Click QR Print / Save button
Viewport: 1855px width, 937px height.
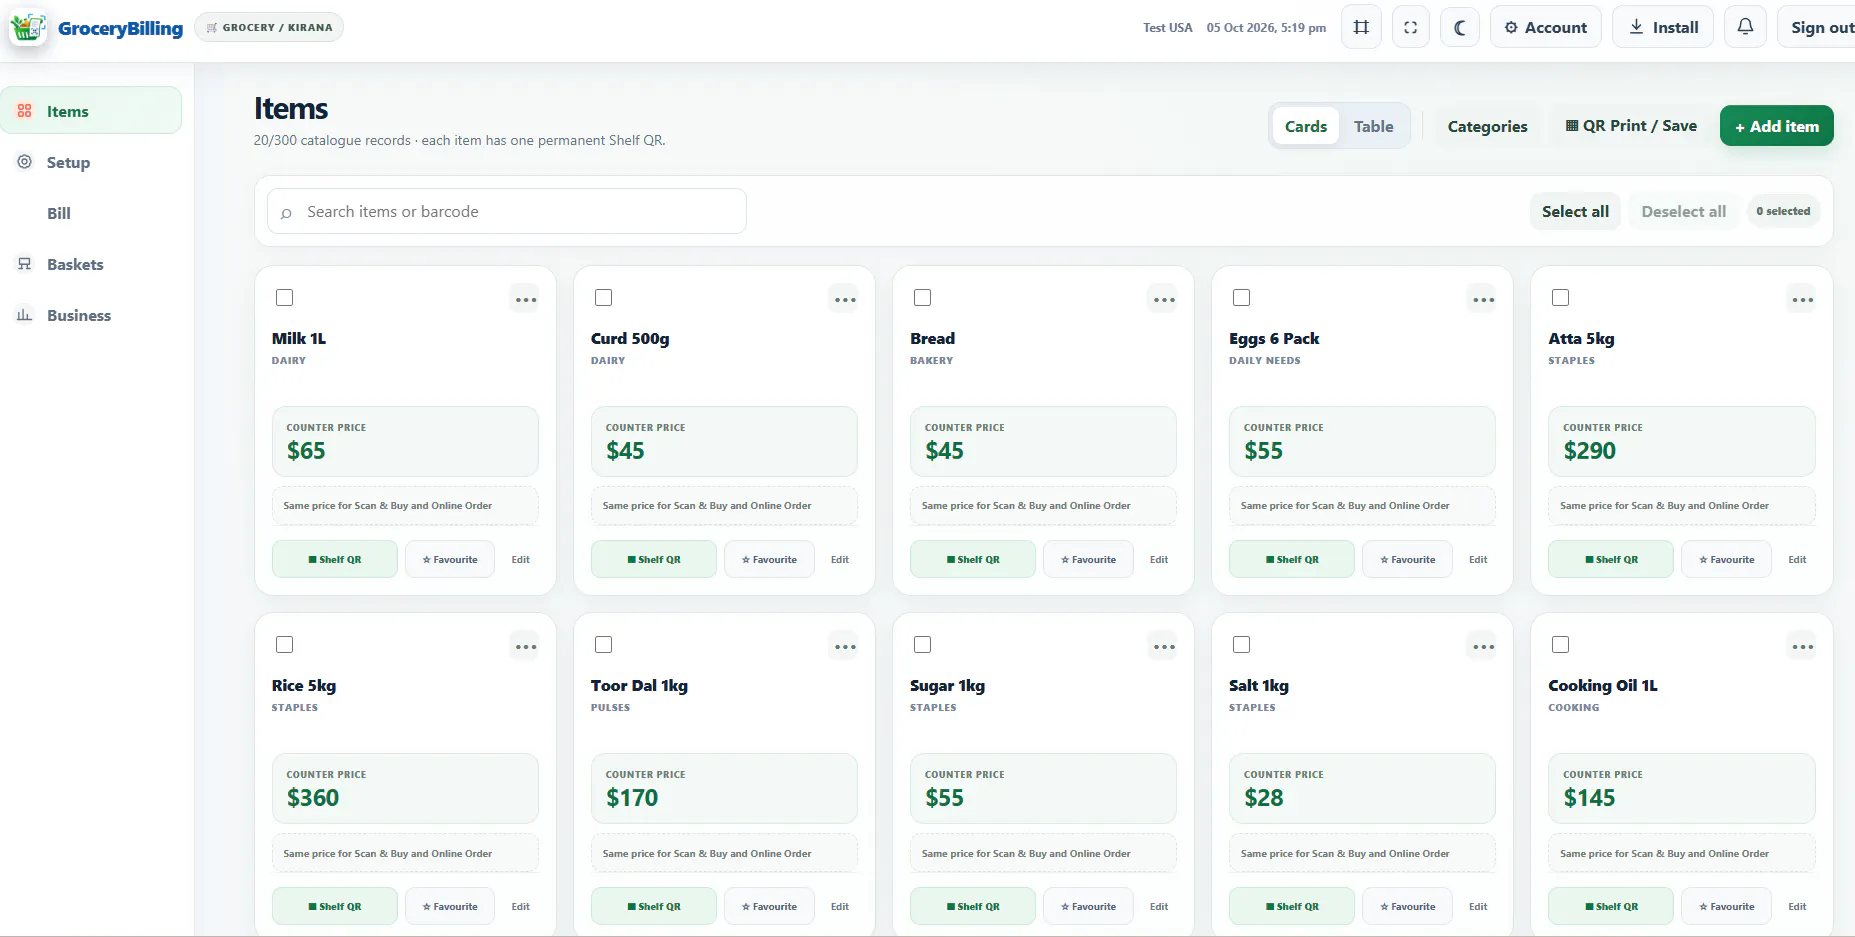(1631, 125)
